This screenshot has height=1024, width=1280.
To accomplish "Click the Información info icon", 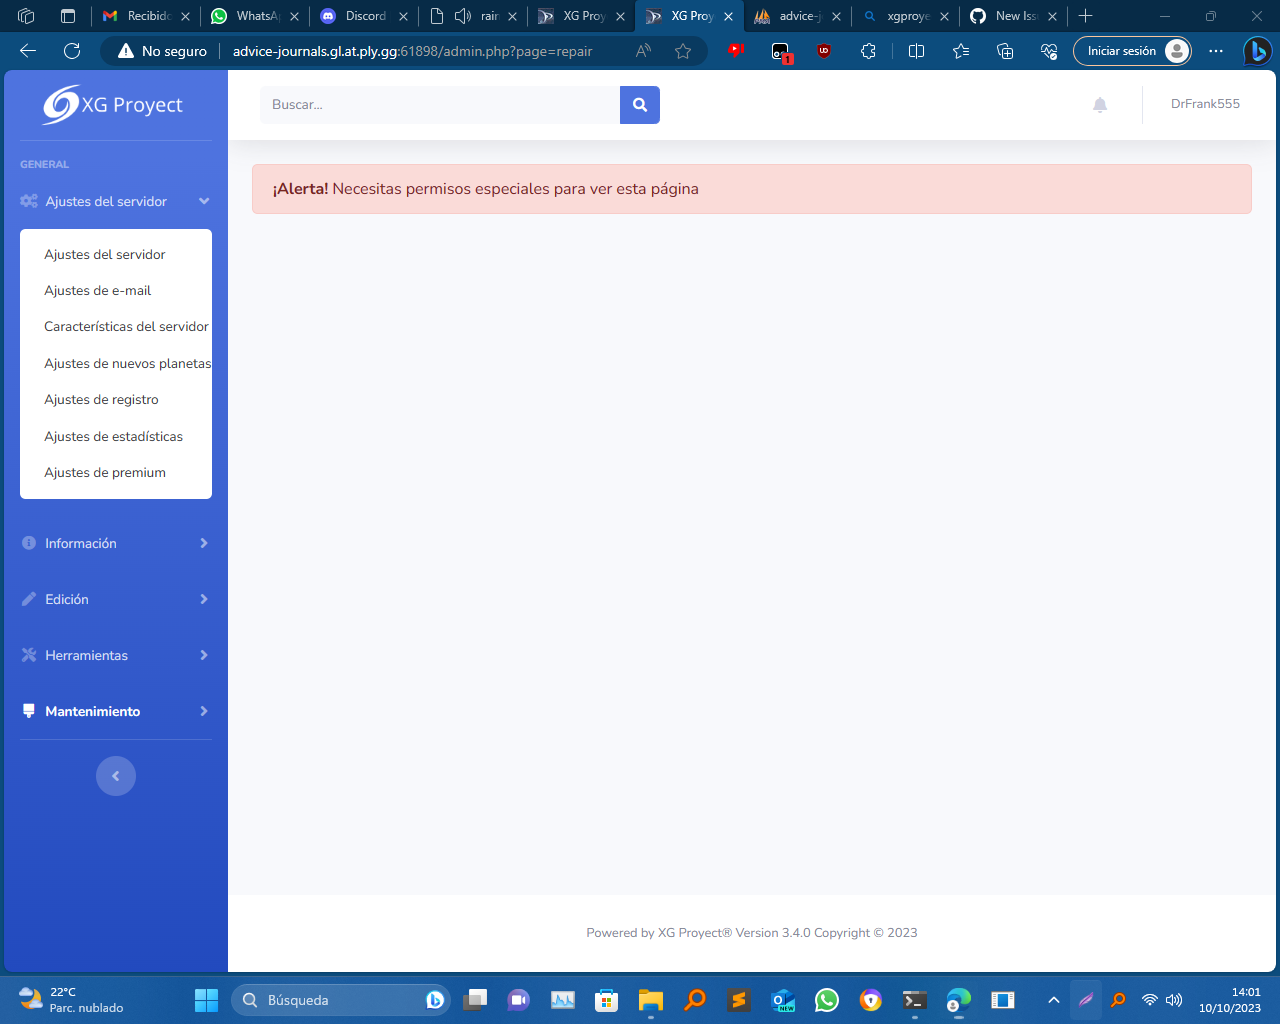I will [27, 543].
